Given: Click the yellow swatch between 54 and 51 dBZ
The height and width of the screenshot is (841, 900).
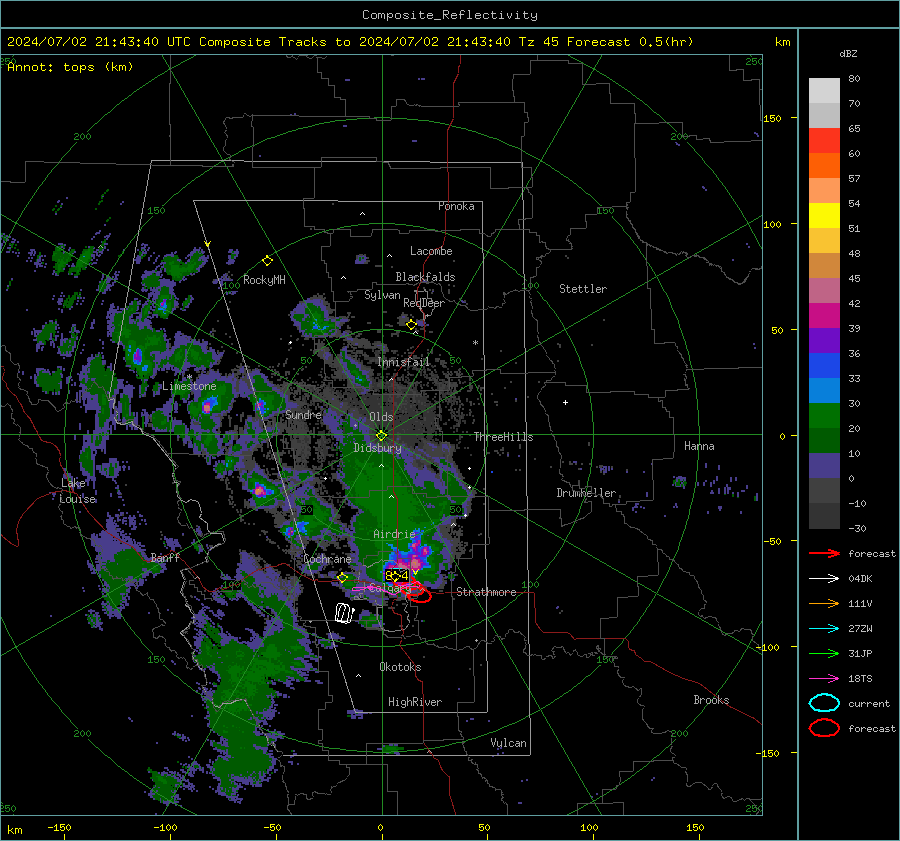Looking at the screenshot, I should (824, 216).
